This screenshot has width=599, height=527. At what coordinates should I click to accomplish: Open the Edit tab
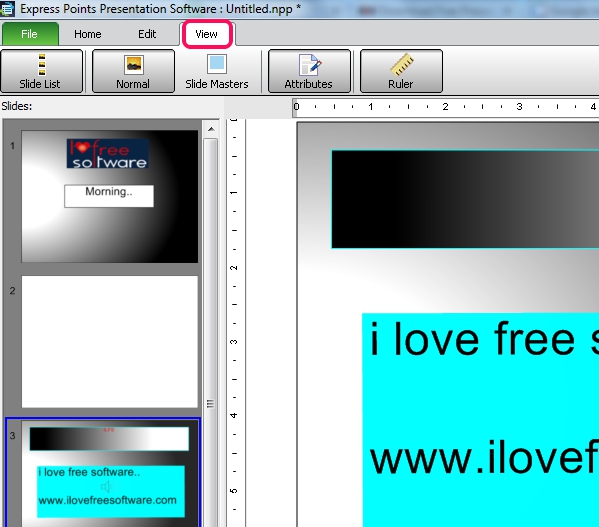(147, 34)
